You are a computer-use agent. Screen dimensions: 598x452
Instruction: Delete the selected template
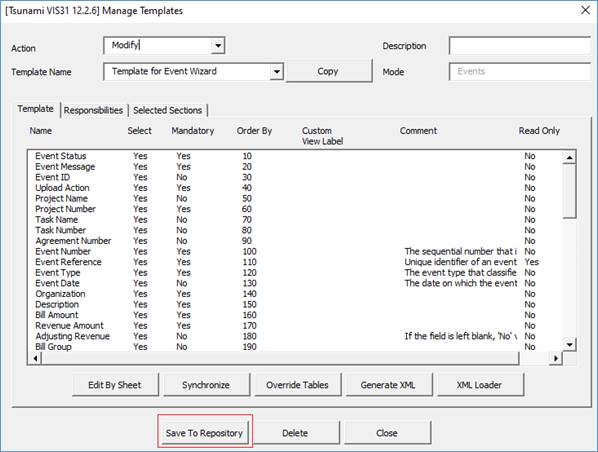(x=296, y=433)
